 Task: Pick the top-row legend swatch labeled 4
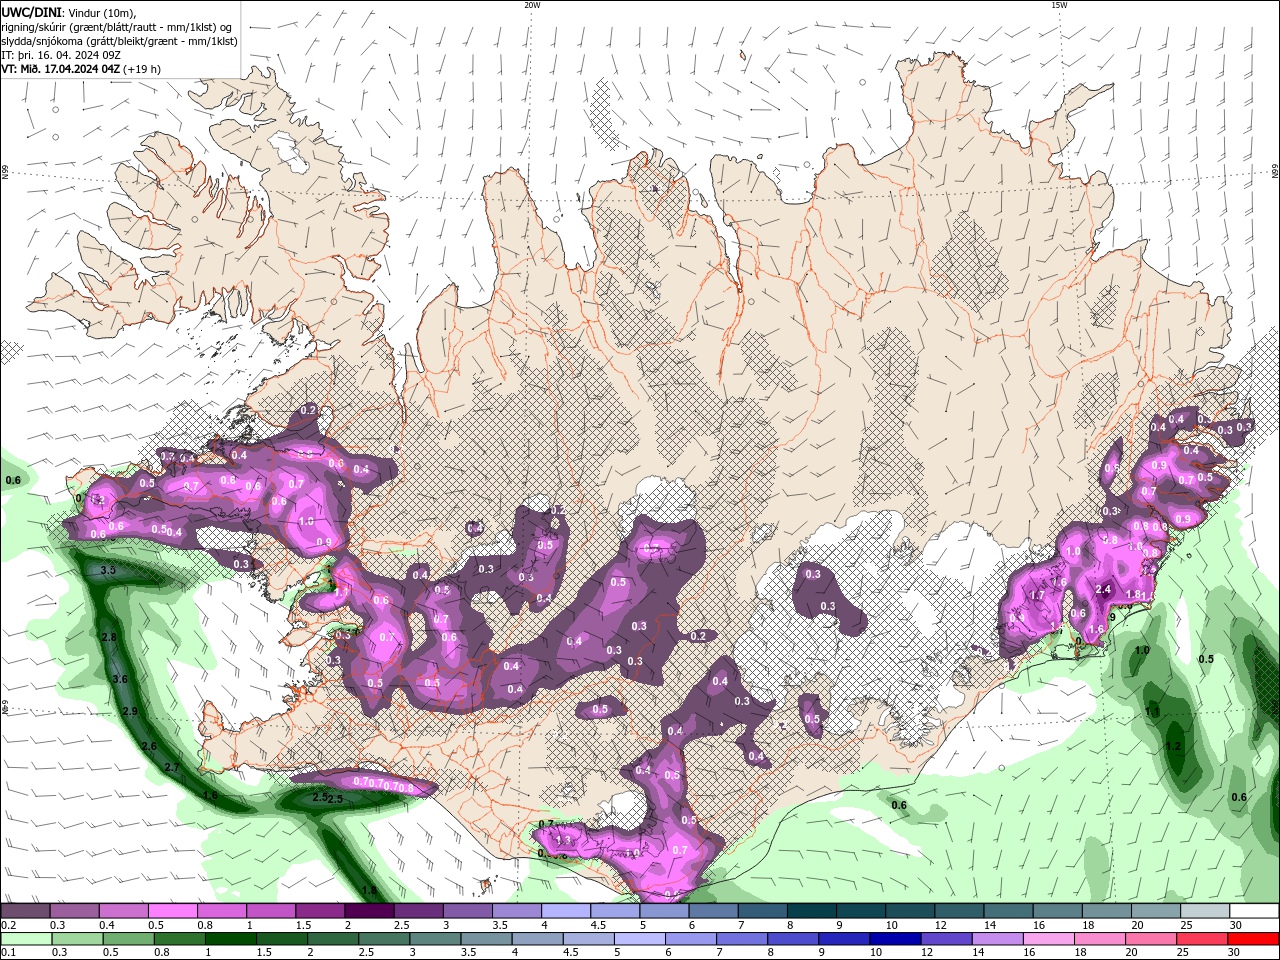pyautogui.click(x=566, y=911)
